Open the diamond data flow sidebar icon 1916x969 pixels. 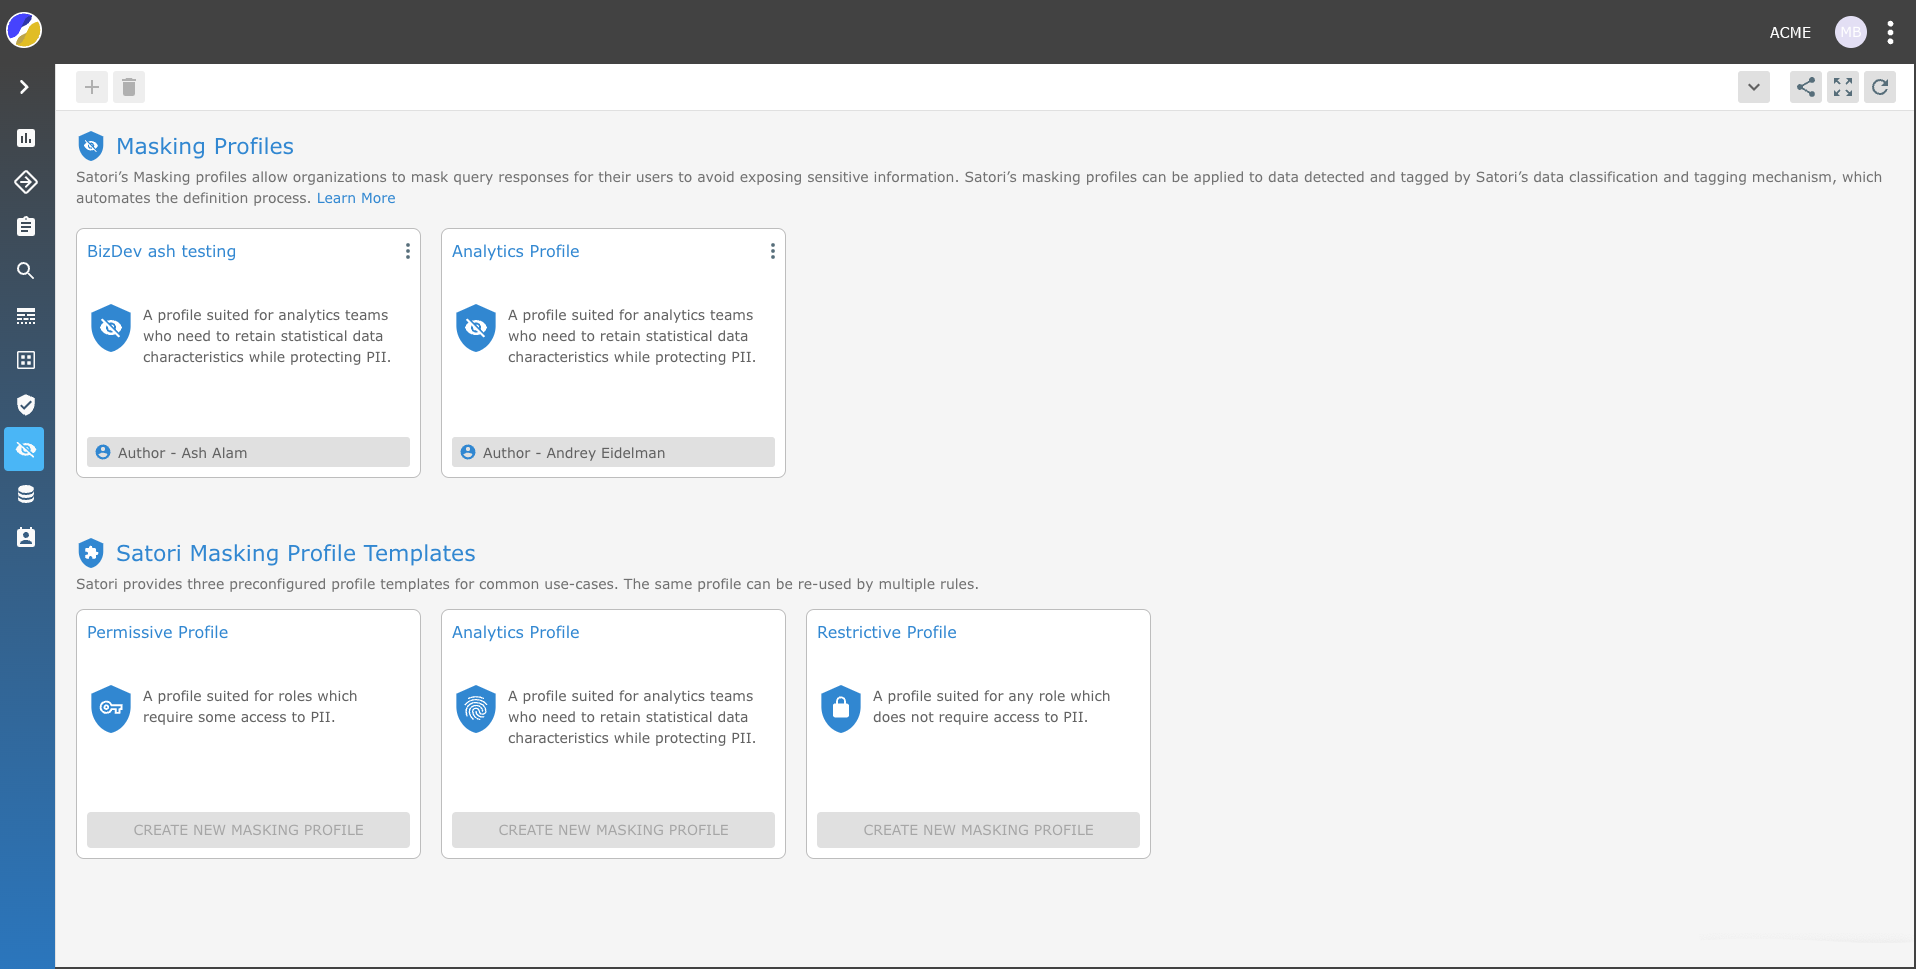(x=26, y=182)
